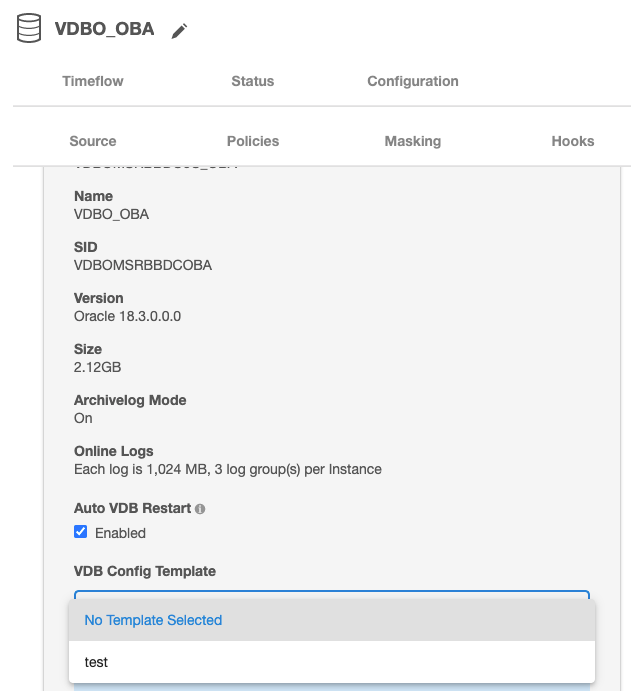Image resolution: width=631 pixels, height=691 pixels.
Task: Uncheck the Enabled checkbox for Auto VDB Restart
Action: click(81, 532)
